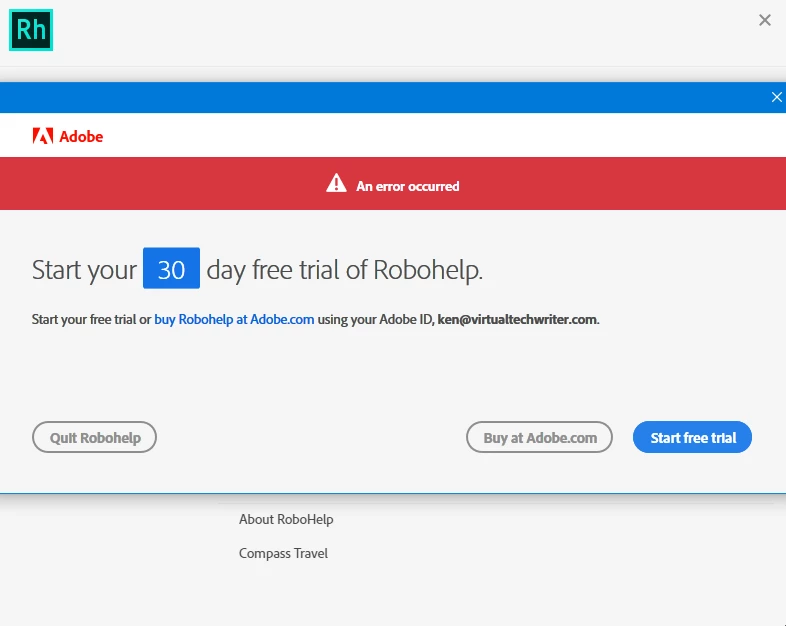Close the blue Adobe trial dialog
The height and width of the screenshot is (626, 786).
tap(776, 97)
